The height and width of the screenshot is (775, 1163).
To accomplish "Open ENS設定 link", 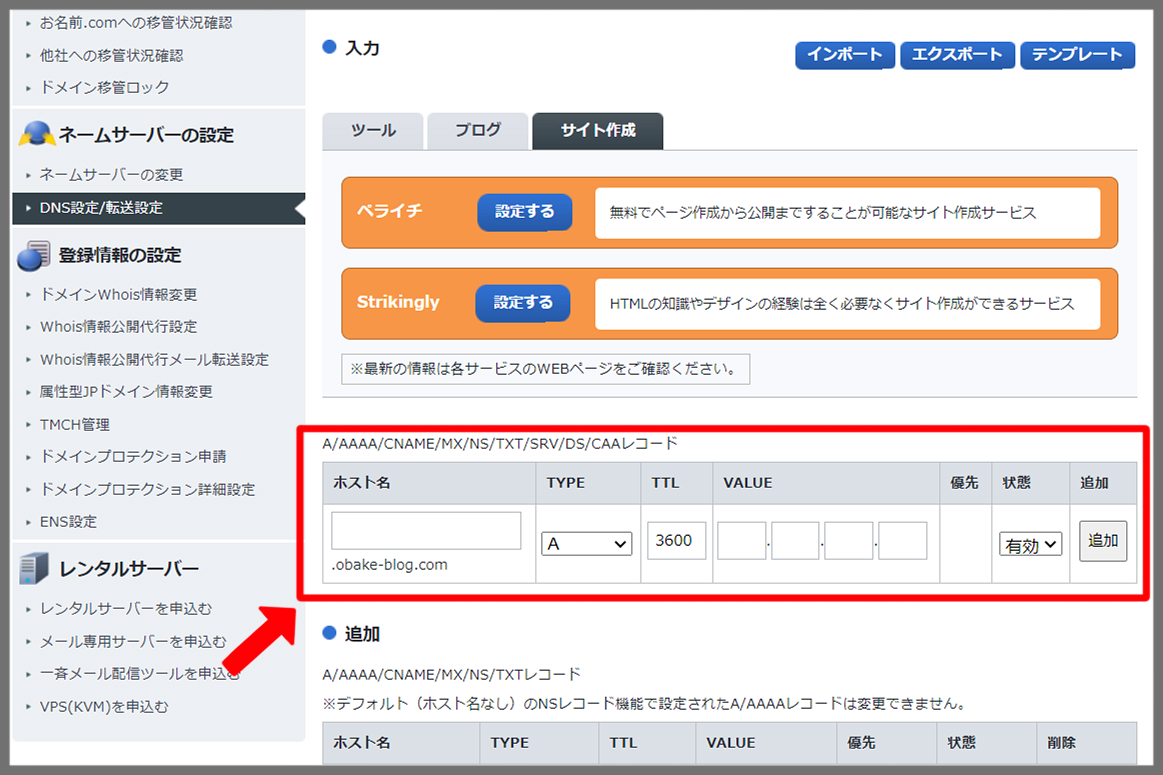I will pos(68,522).
